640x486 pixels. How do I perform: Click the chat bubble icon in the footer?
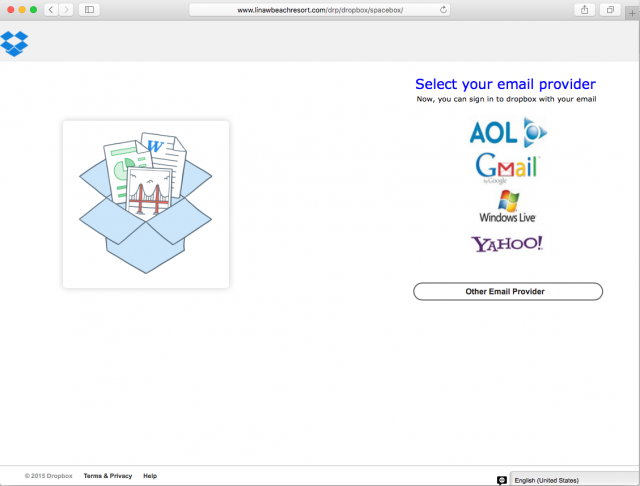click(502, 480)
